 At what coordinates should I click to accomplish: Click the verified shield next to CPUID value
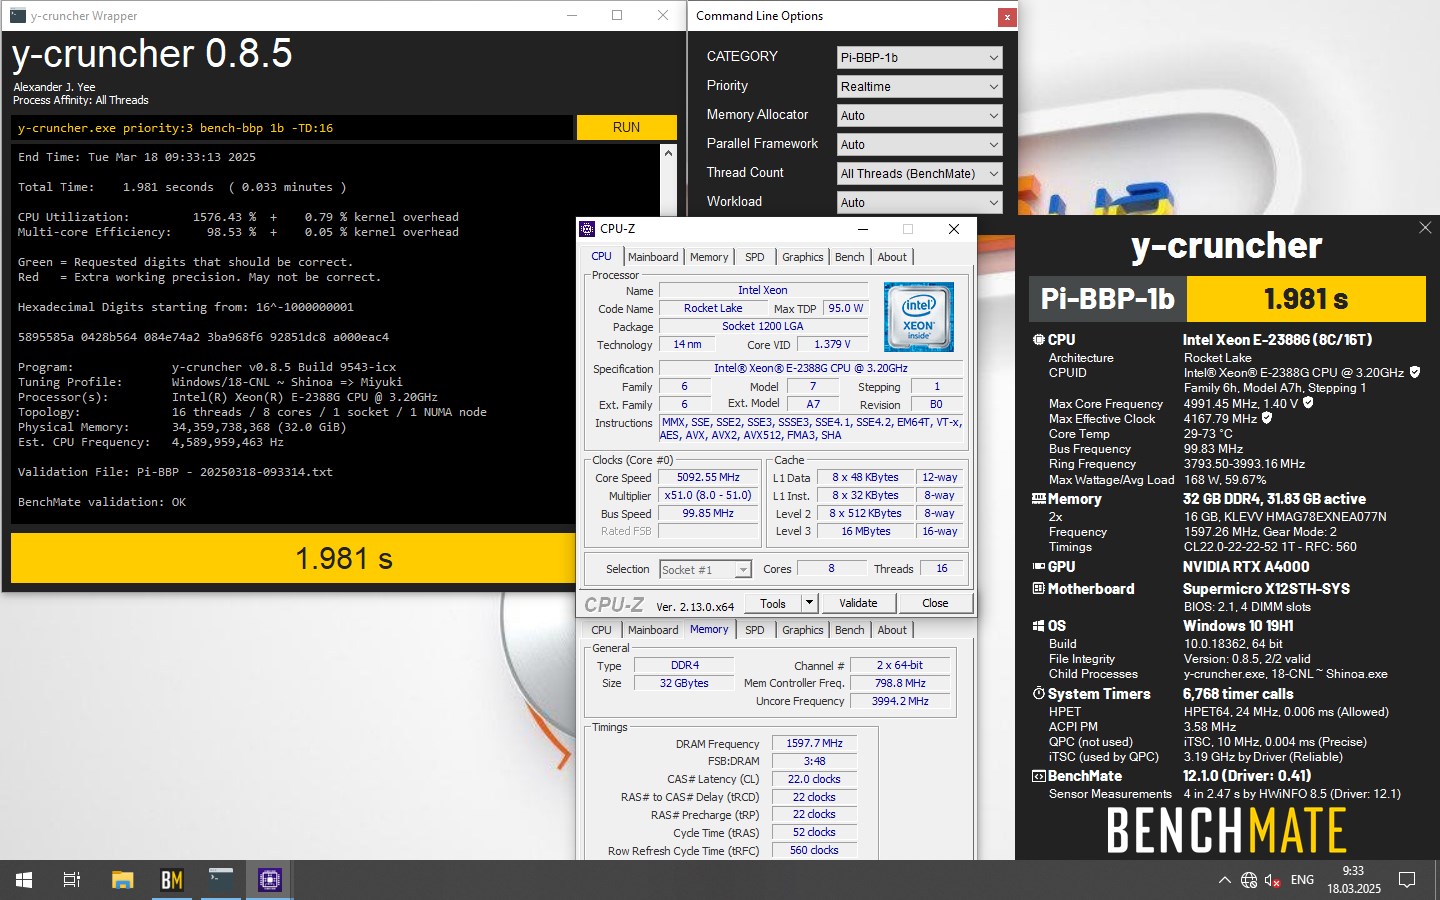pos(1415,372)
